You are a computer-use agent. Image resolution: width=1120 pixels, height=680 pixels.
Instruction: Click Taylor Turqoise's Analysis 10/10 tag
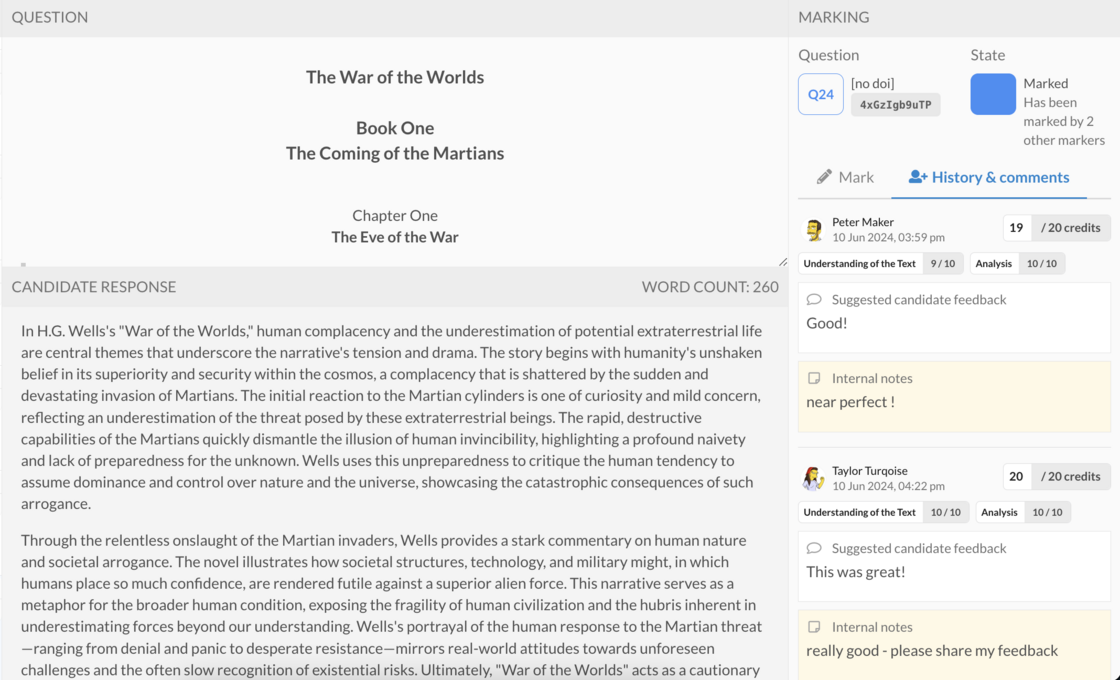coord(1024,512)
